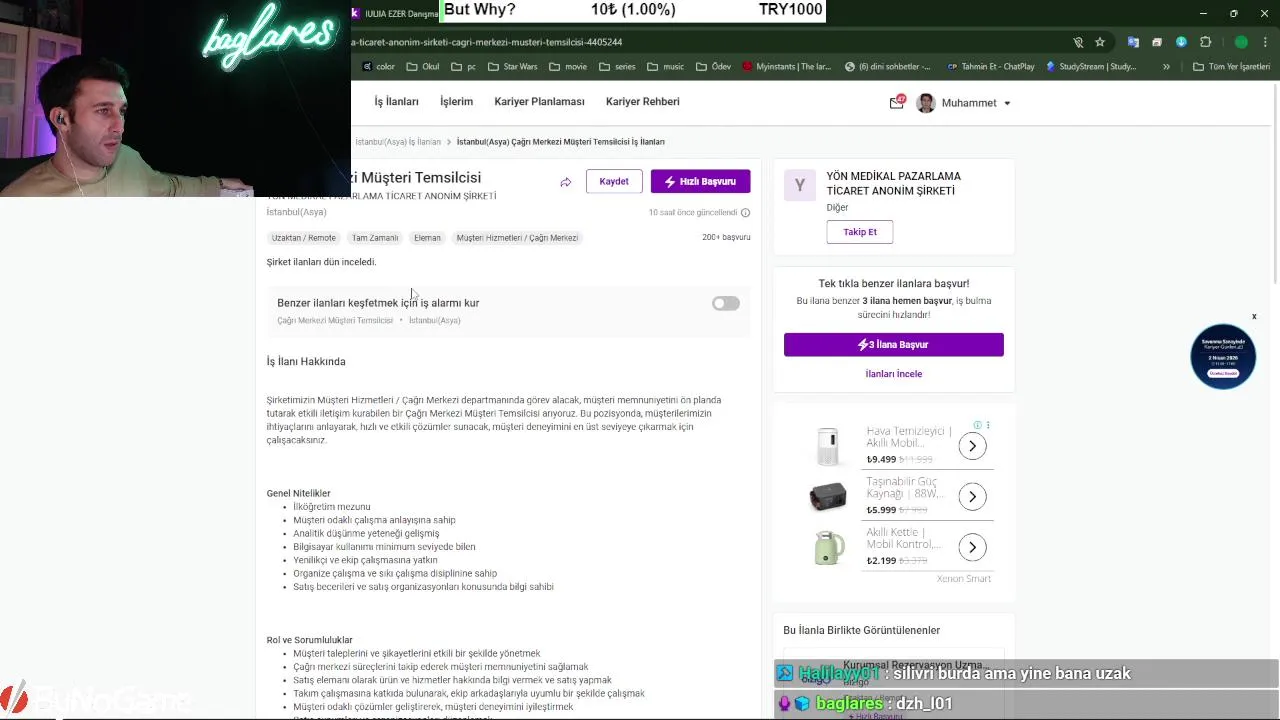Click Takip Et to follow company
This screenshot has height=720, width=1280.
click(x=860, y=232)
